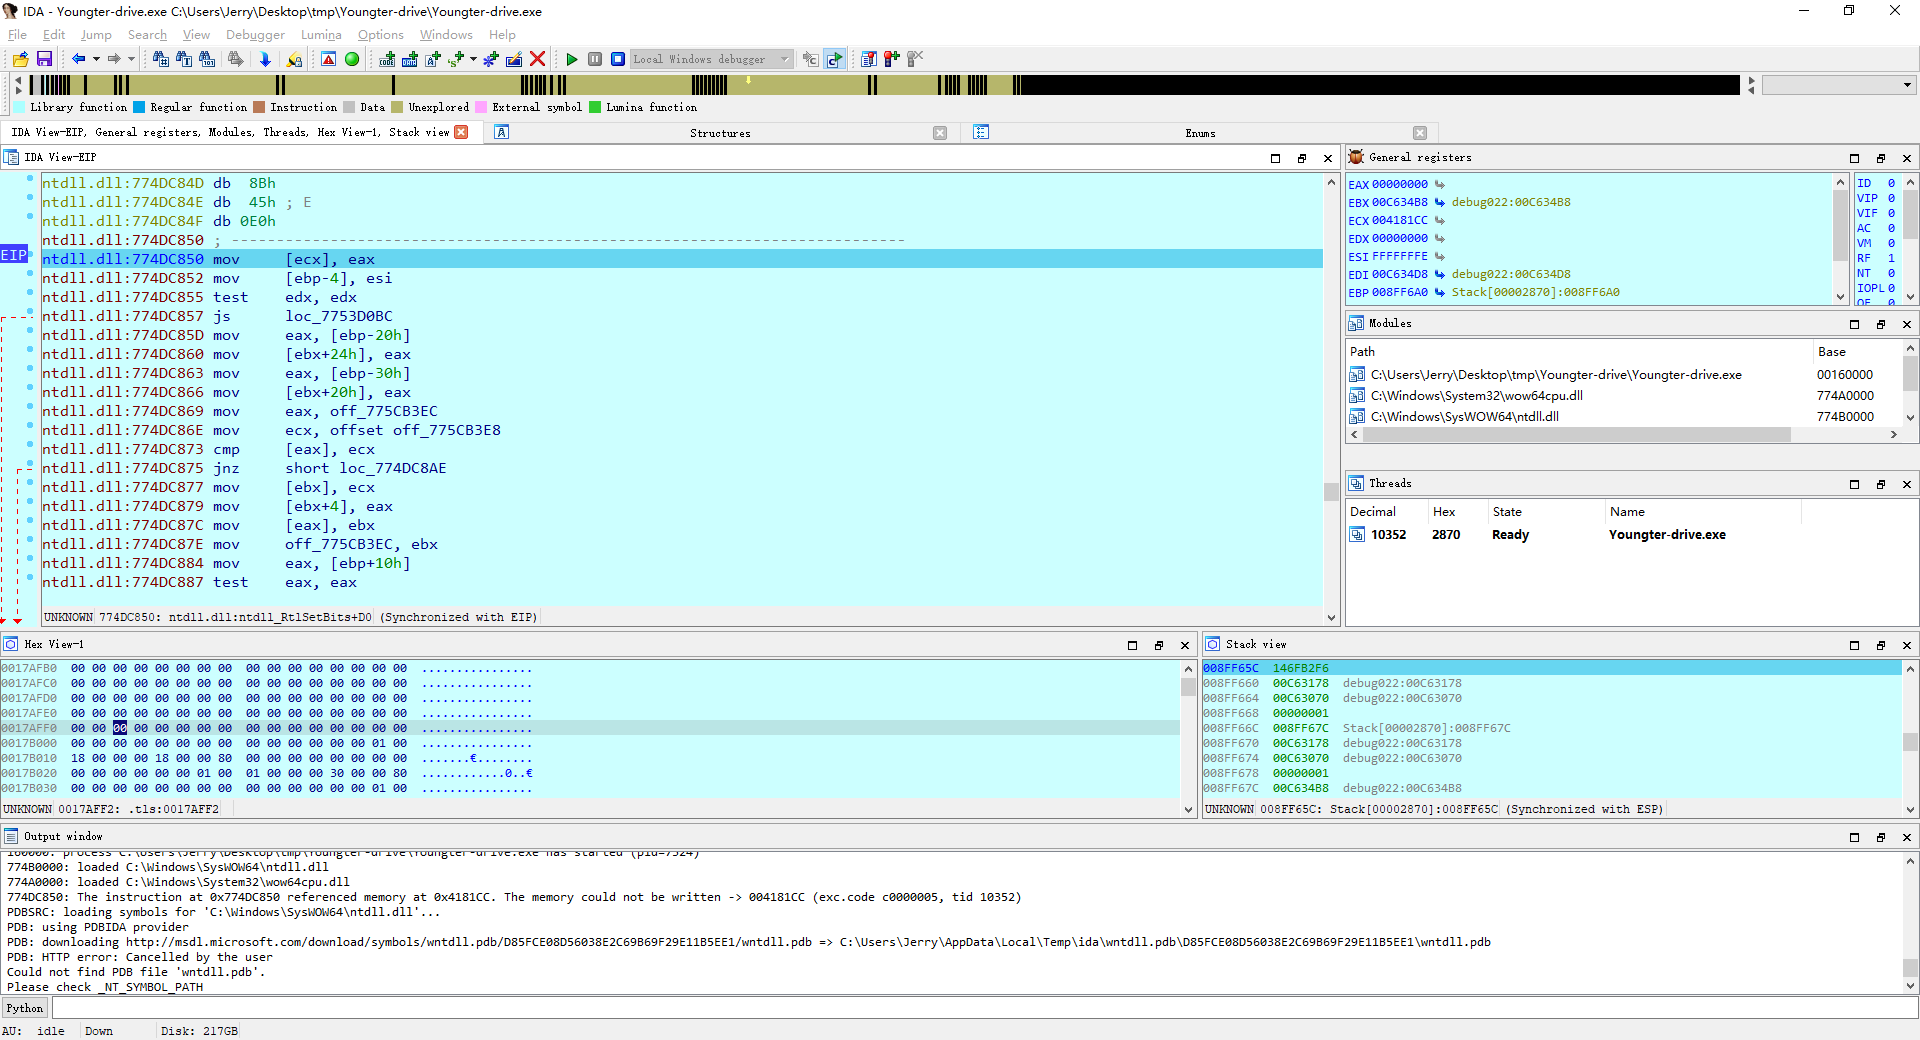
Task: Click the Open file toolbar icon
Action: point(20,60)
